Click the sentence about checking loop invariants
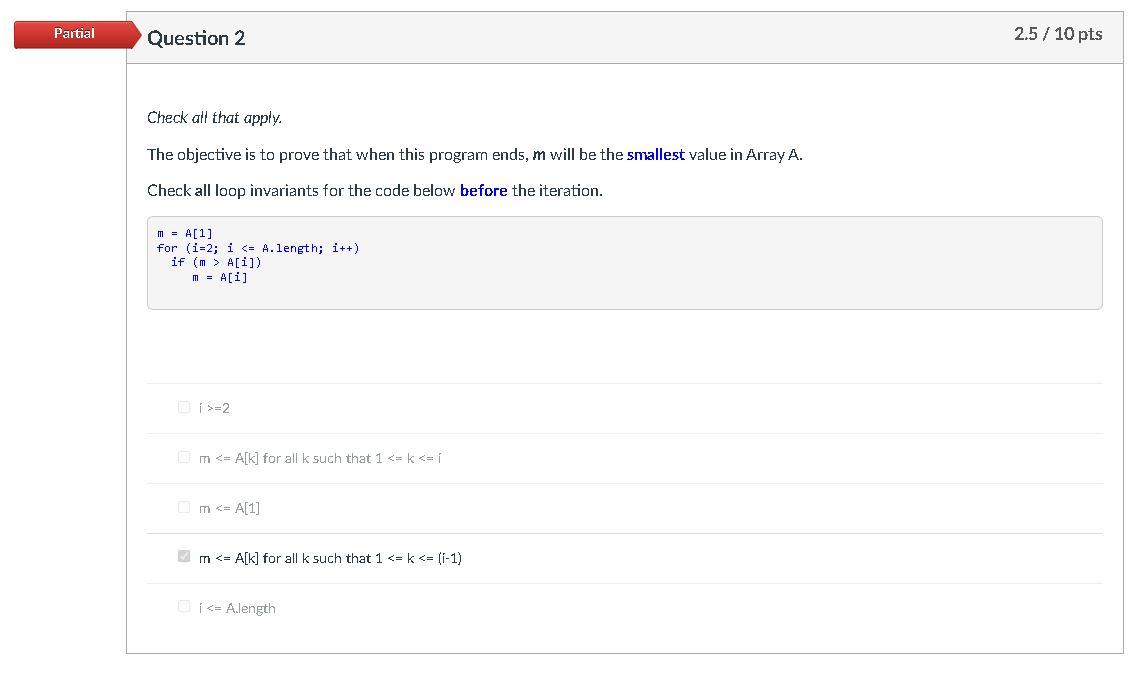 [x=375, y=190]
